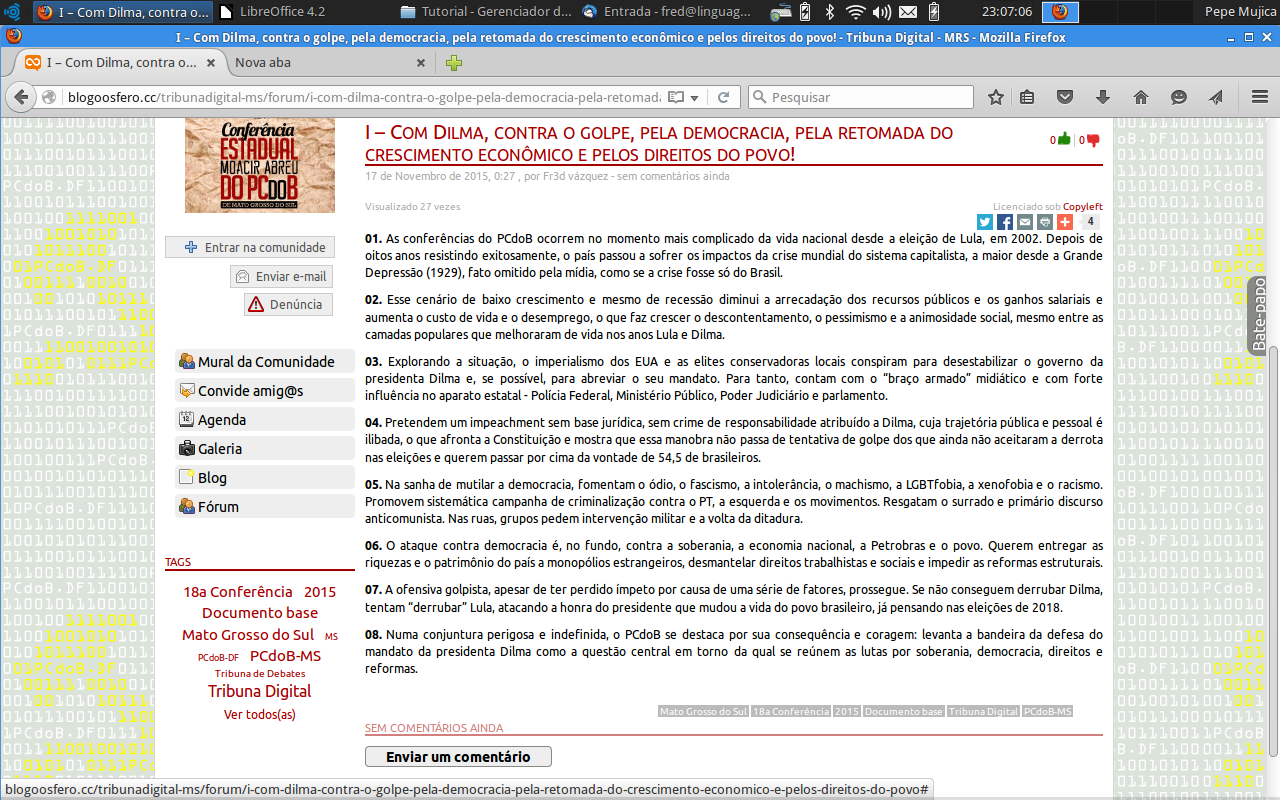Expand more sharing options plus button
1280x800 pixels.
click(x=1064, y=222)
